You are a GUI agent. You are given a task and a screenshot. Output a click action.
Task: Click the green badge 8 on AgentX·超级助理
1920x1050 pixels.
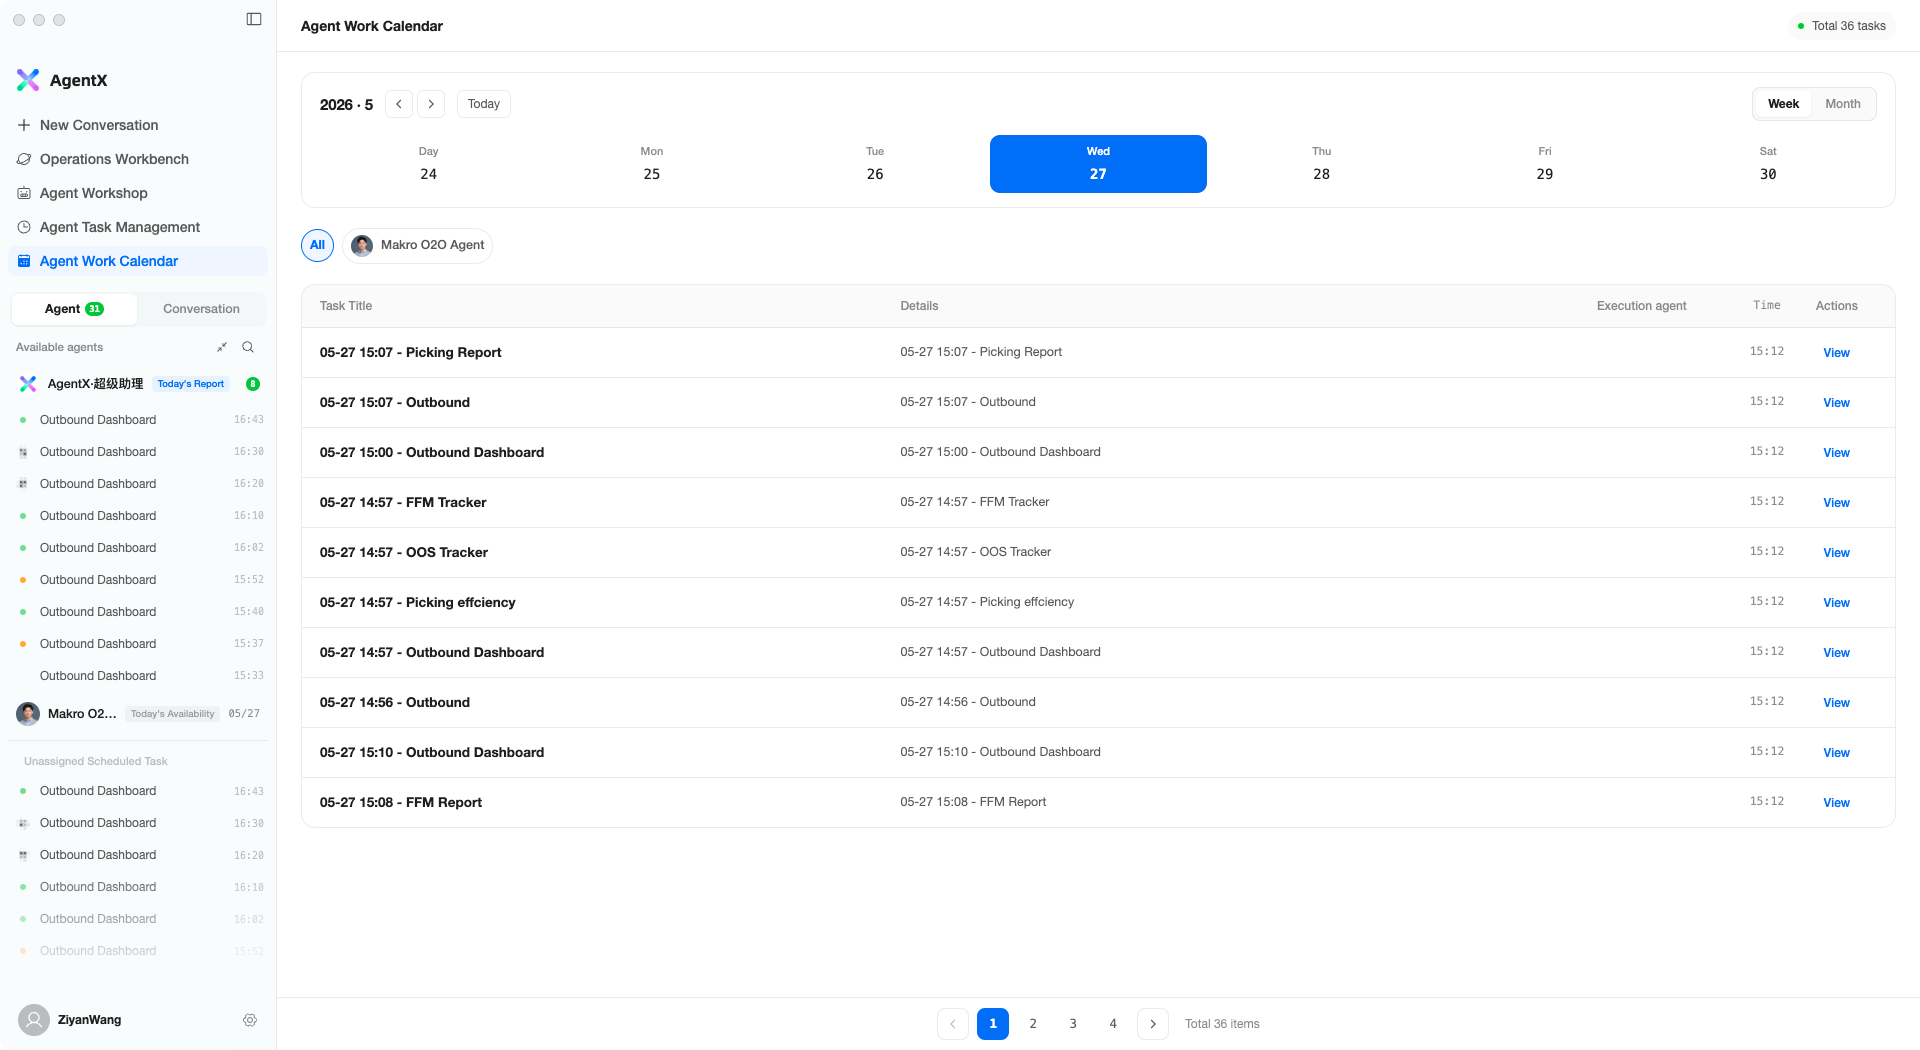pyautogui.click(x=253, y=384)
